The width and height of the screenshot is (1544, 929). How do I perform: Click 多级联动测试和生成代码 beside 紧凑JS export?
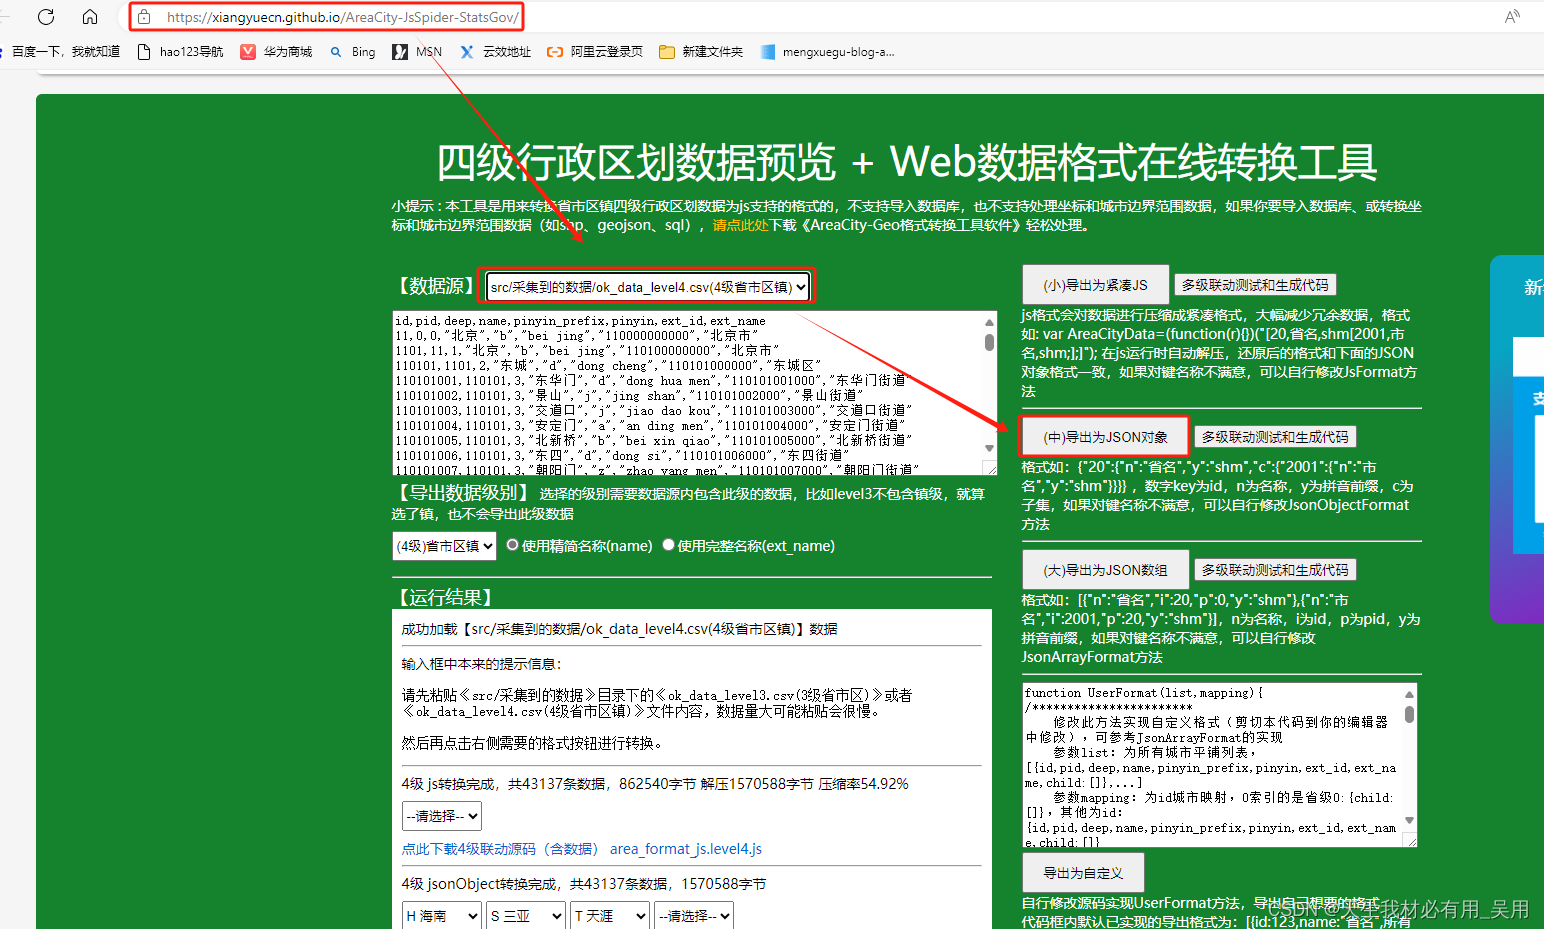[1255, 285]
